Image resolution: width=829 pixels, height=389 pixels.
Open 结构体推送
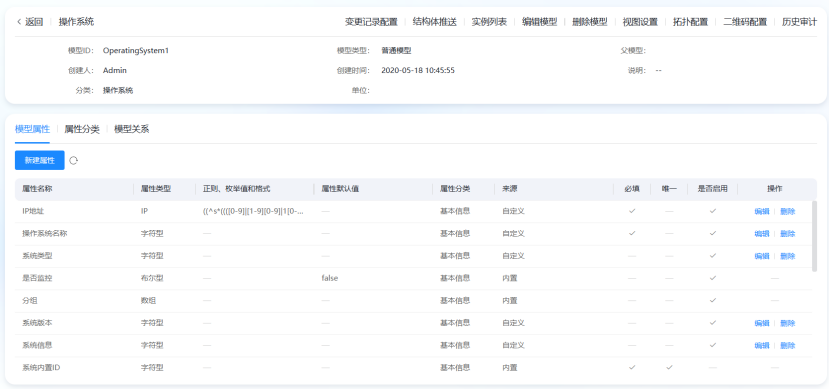[435, 22]
